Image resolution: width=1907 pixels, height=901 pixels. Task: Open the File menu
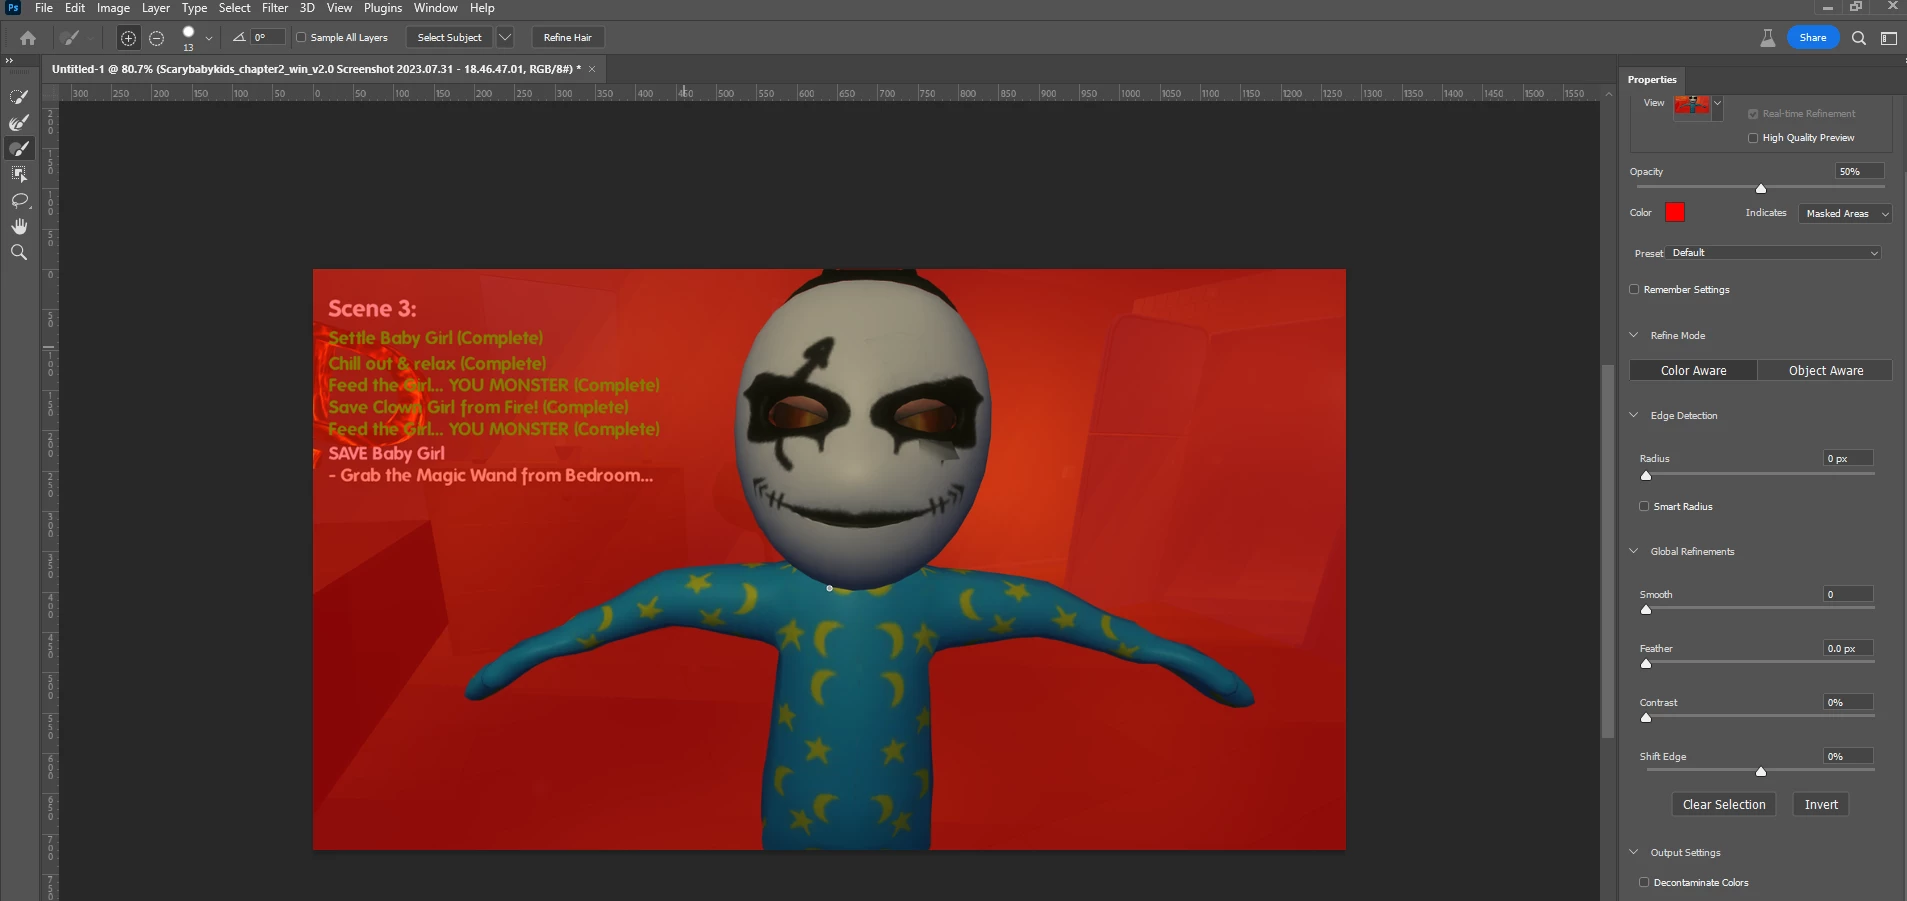(44, 8)
